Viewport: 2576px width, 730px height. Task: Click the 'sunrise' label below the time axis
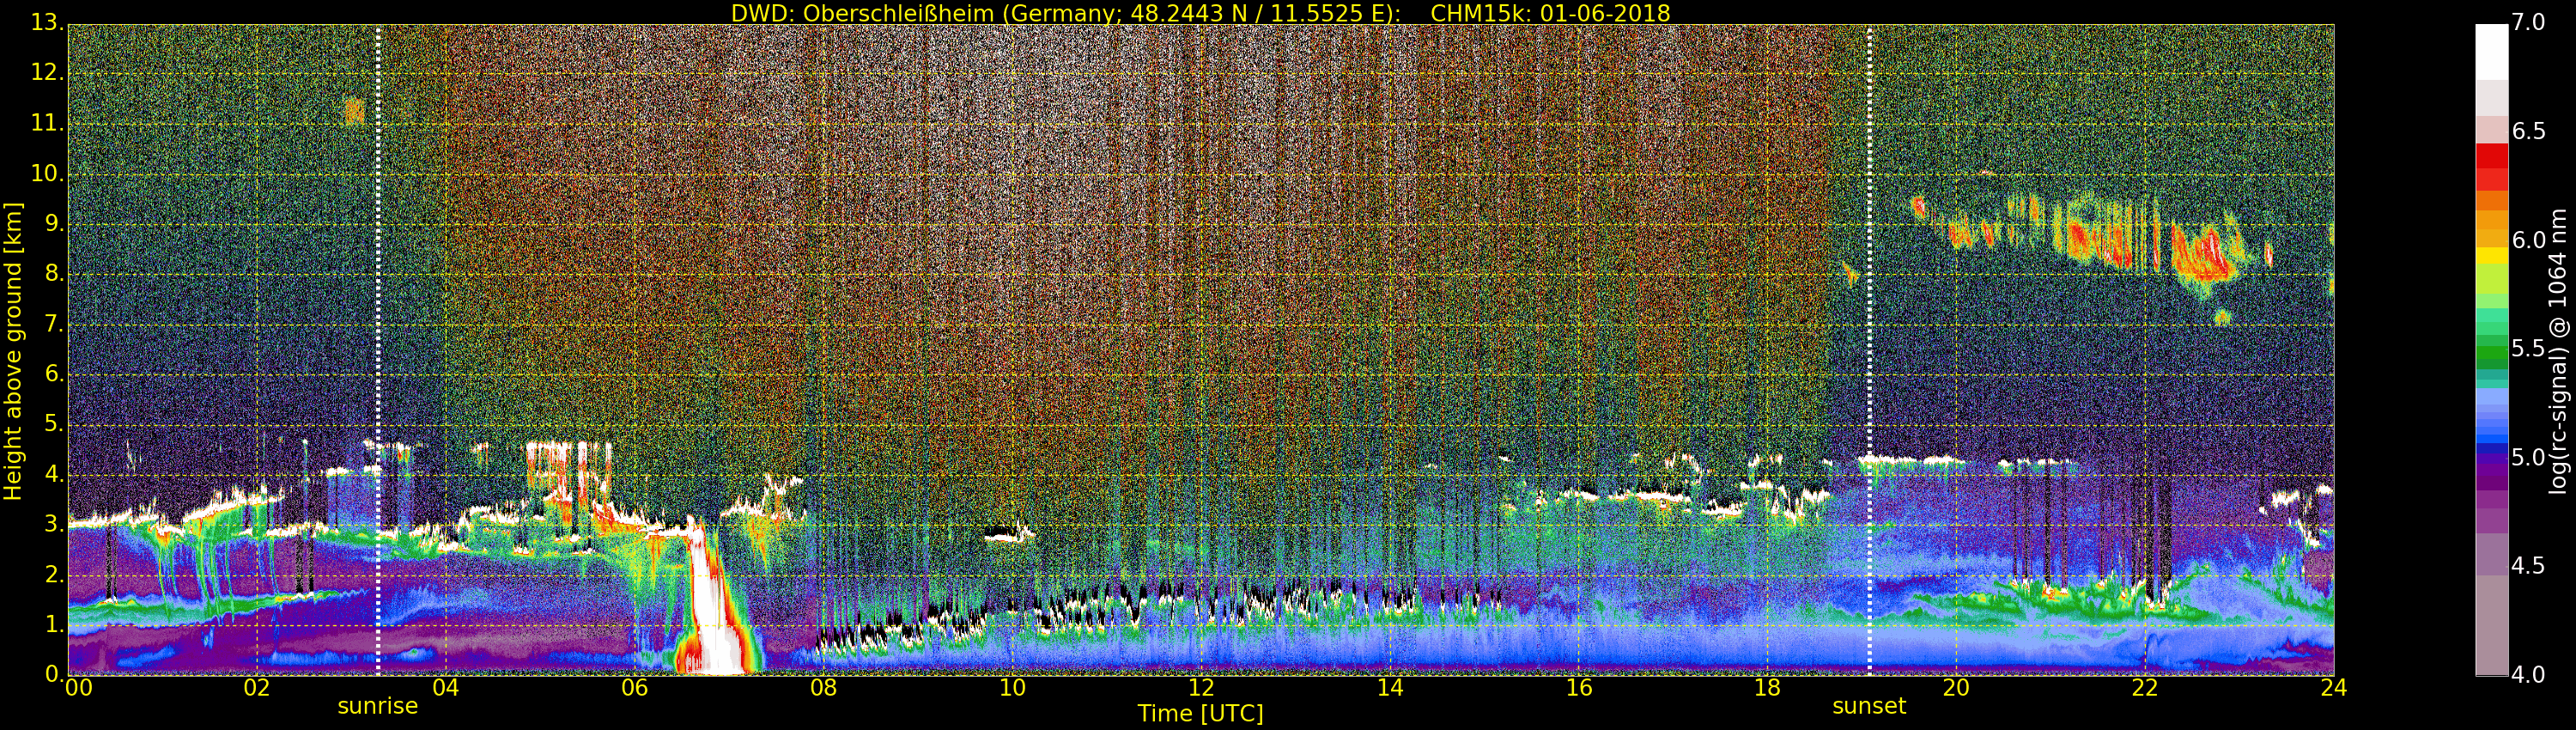point(377,706)
